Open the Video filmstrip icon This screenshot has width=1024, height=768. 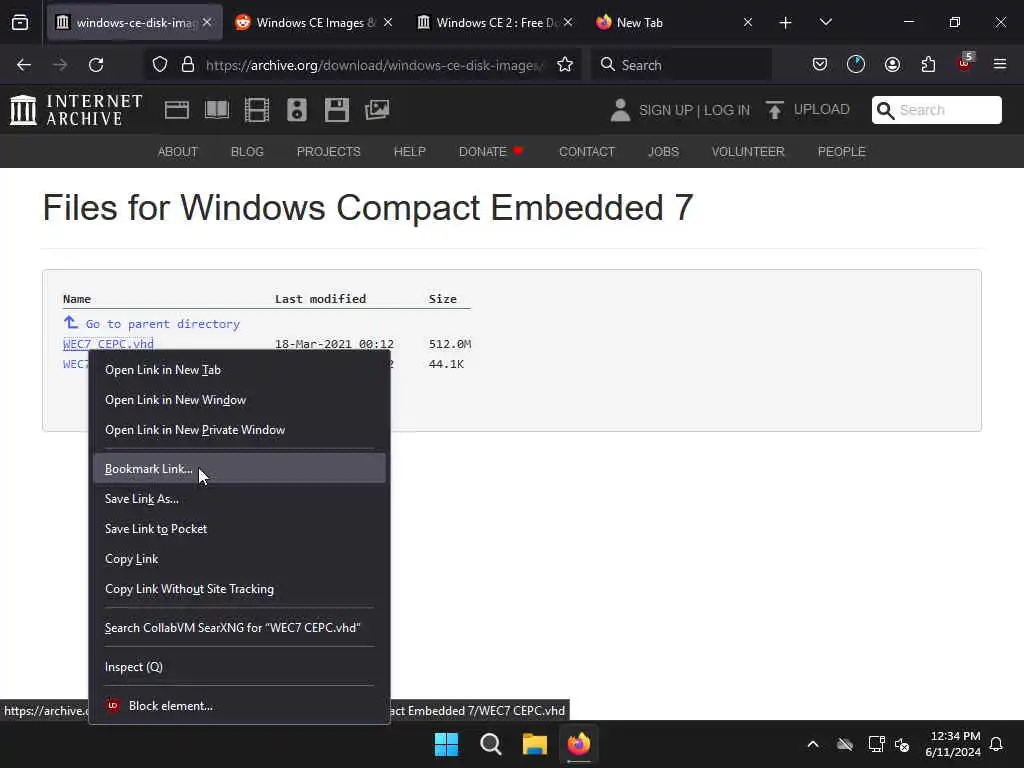point(257,110)
